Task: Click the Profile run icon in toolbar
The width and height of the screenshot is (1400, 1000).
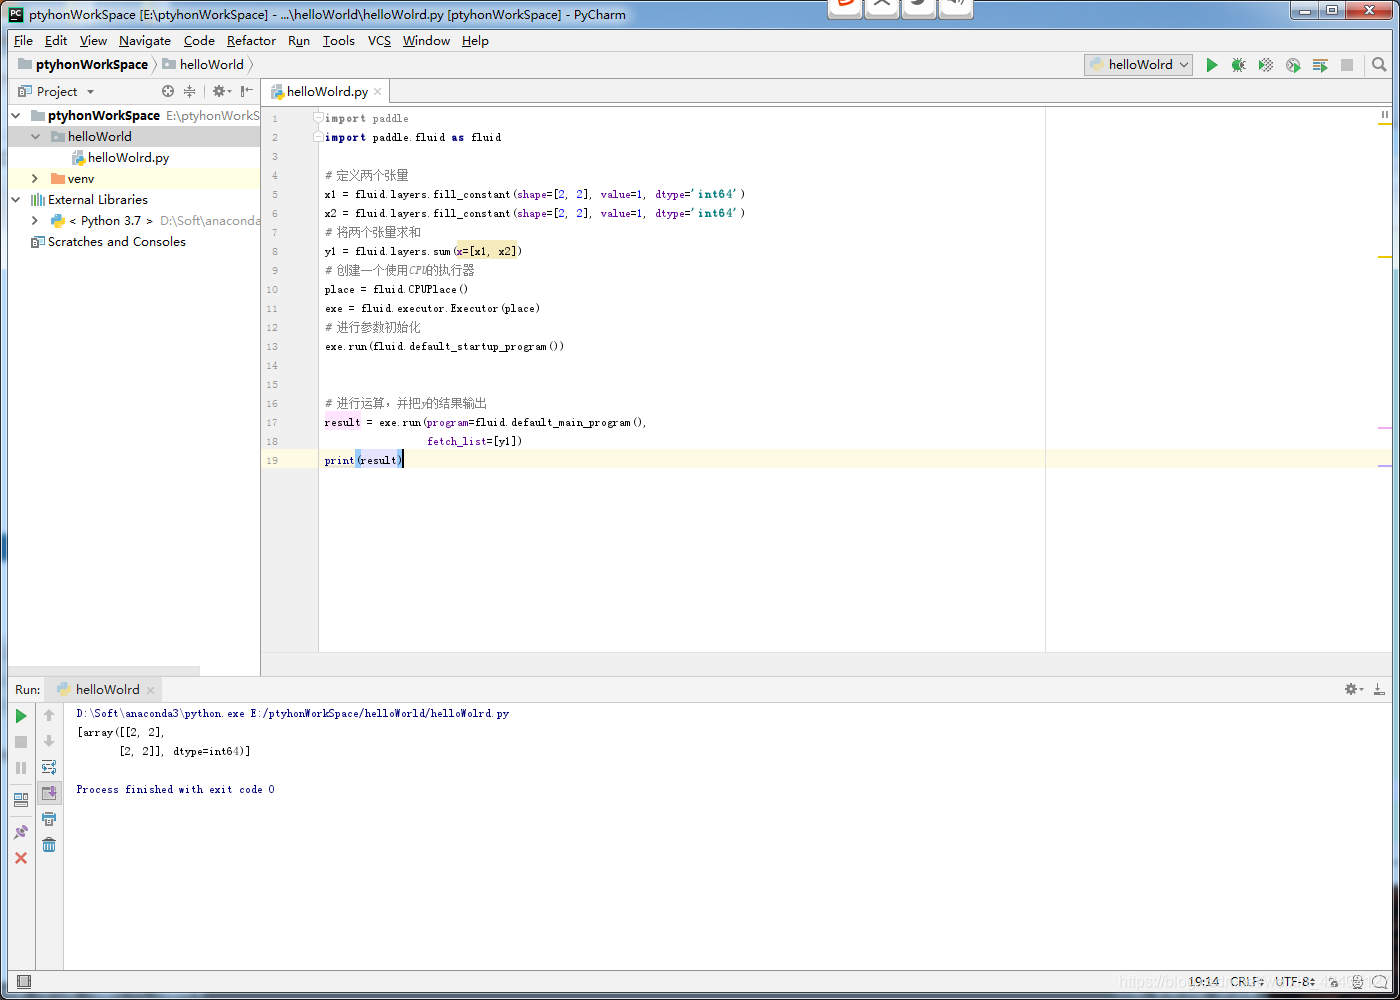Action: coord(1293,65)
